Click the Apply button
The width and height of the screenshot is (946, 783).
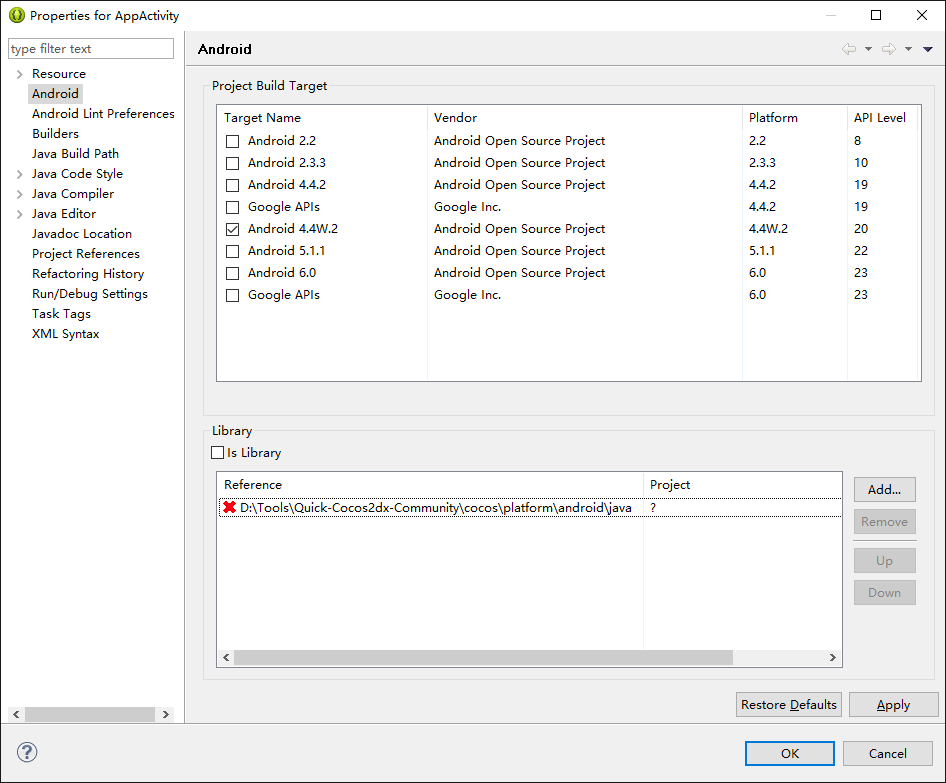tap(894, 705)
